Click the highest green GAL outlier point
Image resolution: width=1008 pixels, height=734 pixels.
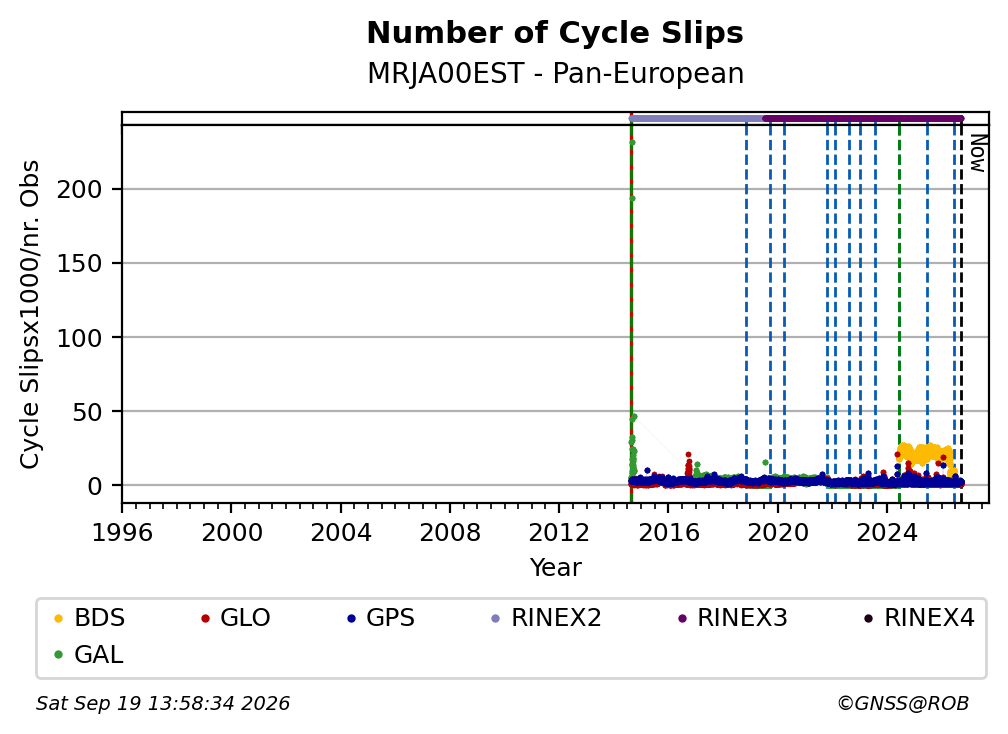[x=633, y=143]
